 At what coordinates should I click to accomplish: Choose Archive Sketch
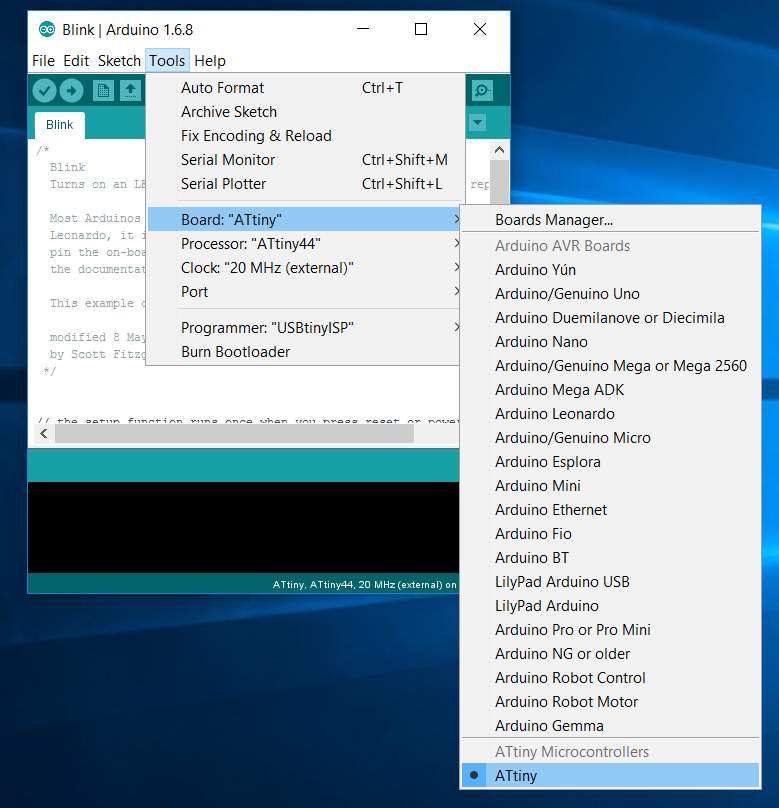pyautogui.click(x=304, y=112)
